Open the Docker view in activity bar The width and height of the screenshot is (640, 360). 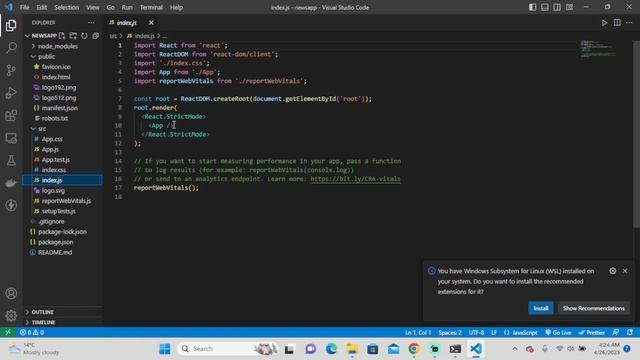[11, 183]
